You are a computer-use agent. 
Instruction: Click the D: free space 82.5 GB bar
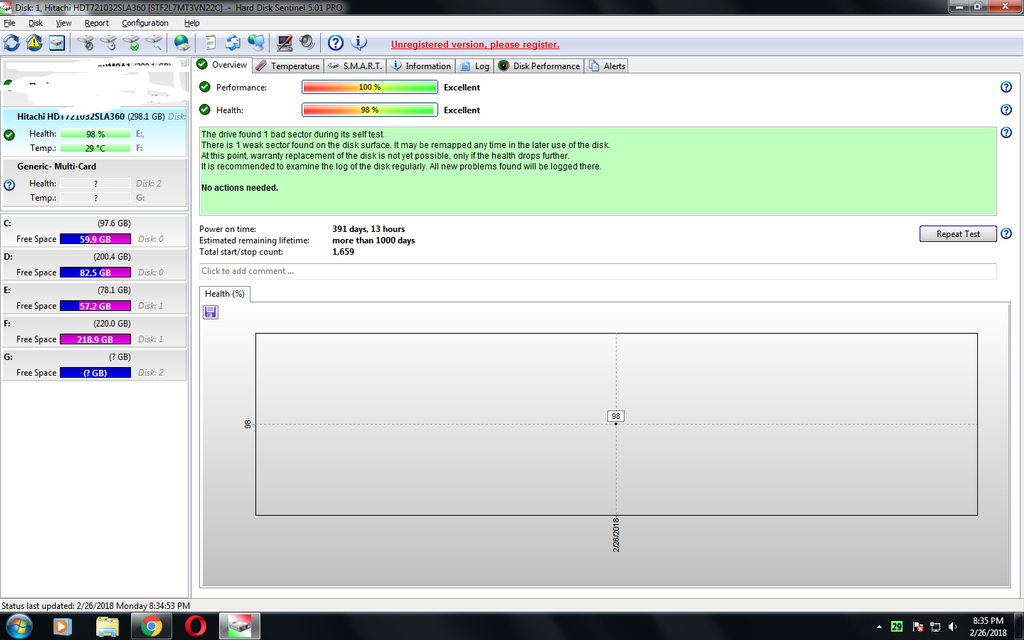[x=95, y=272]
